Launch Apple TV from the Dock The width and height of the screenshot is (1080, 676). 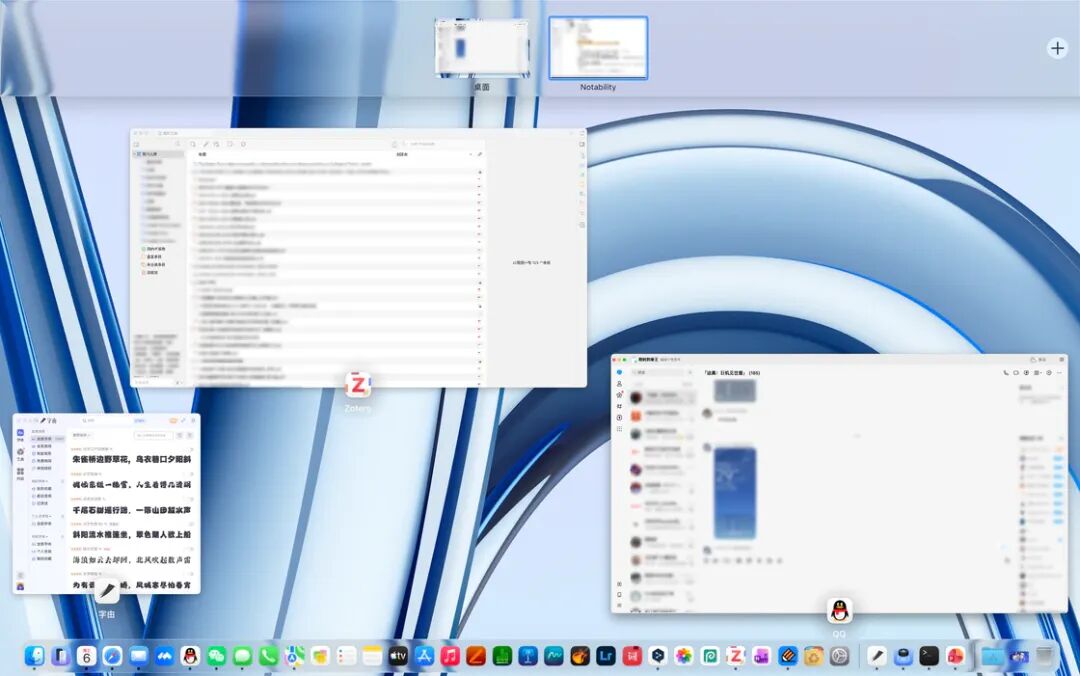pyautogui.click(x=398, y=656)
